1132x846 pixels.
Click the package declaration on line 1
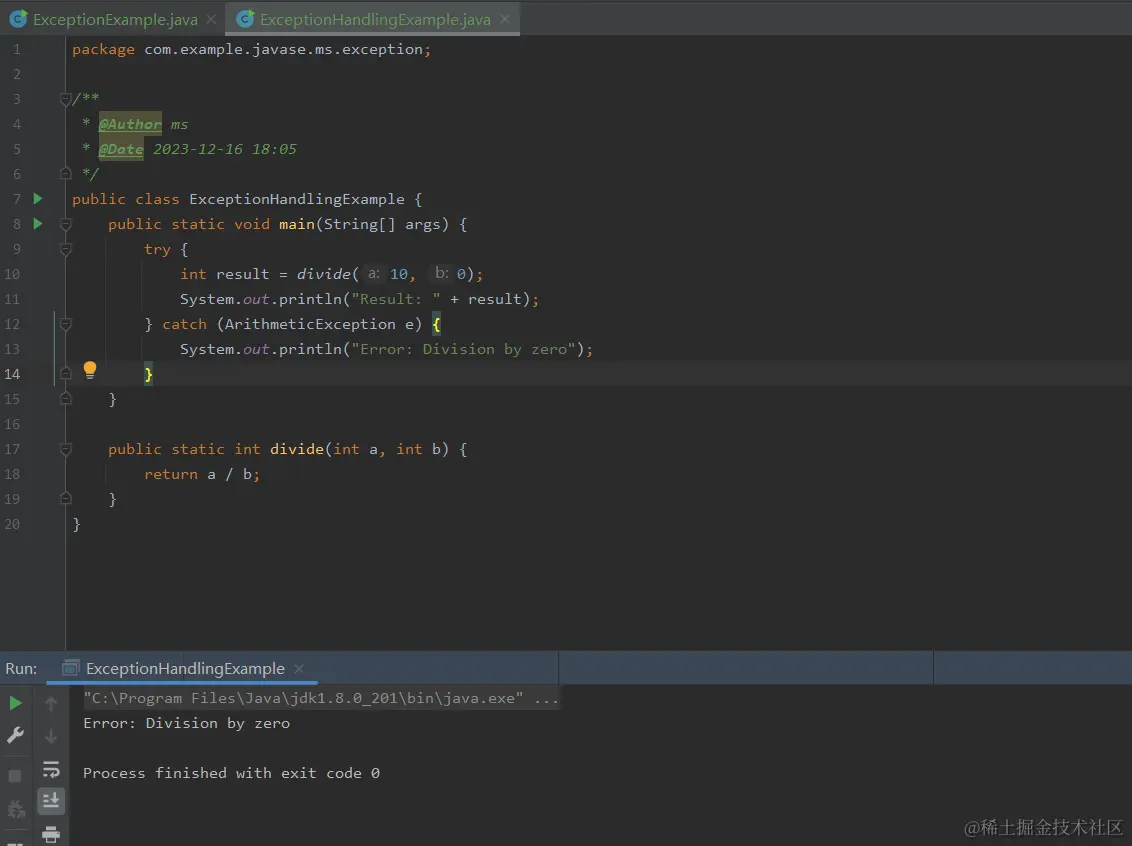coord(251,49)
